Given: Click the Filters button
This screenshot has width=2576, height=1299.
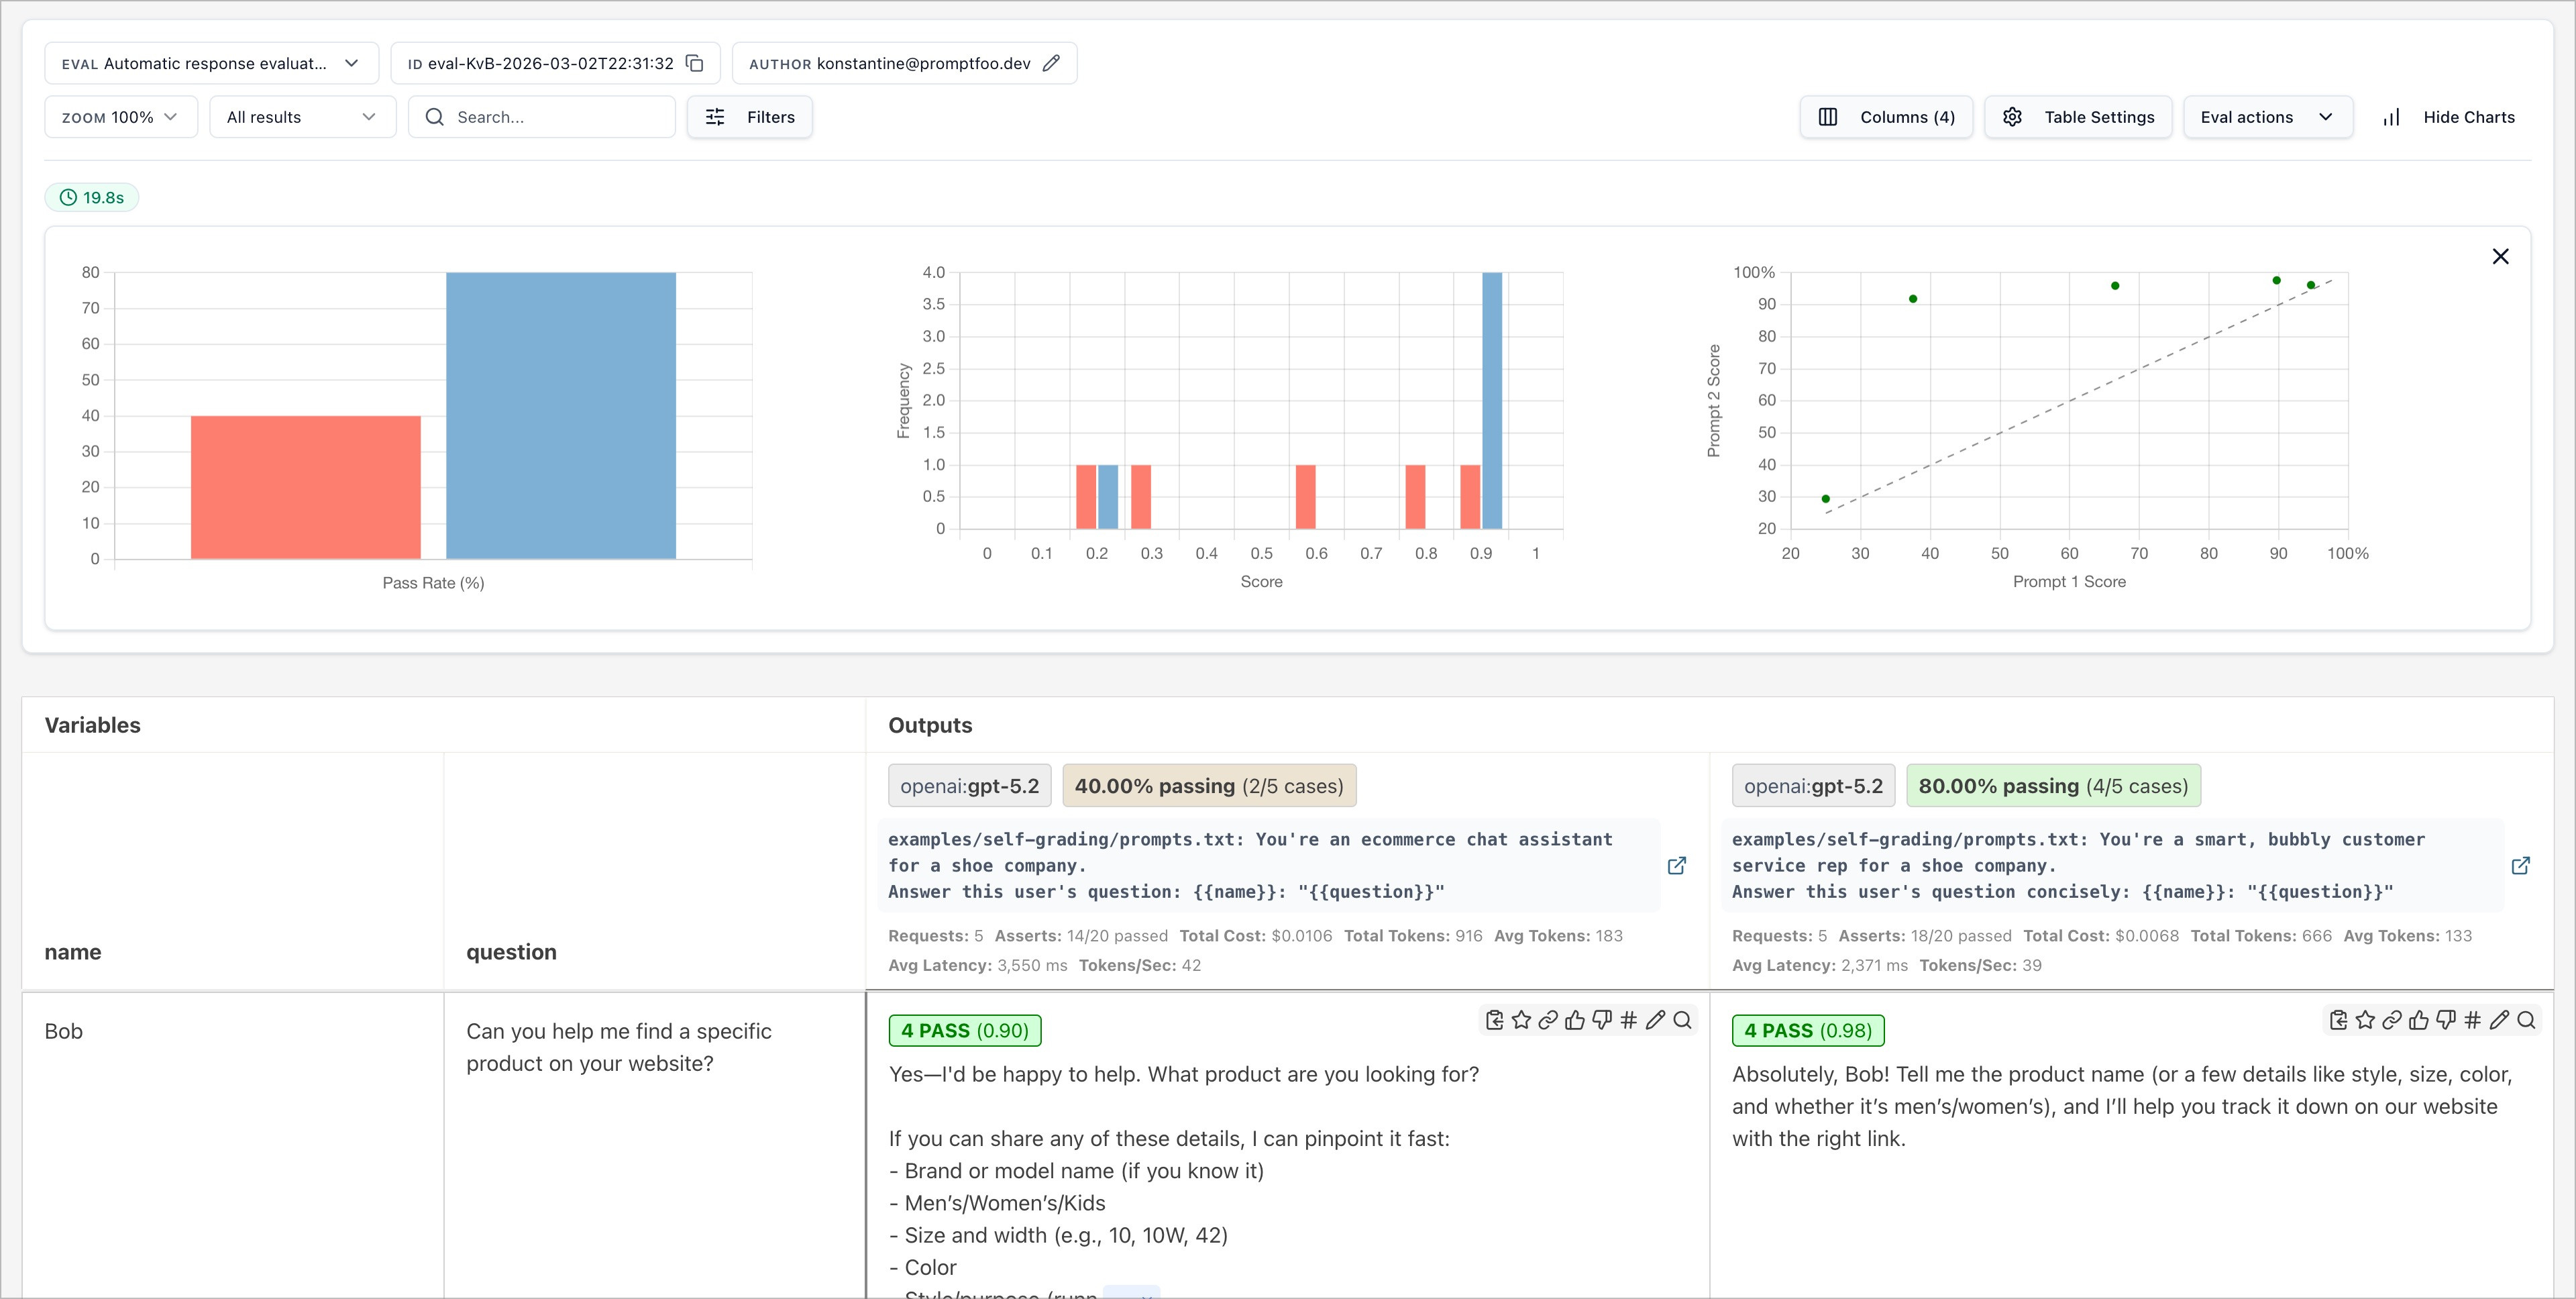Looking at the screenshot, I should (x=749, y=117).
